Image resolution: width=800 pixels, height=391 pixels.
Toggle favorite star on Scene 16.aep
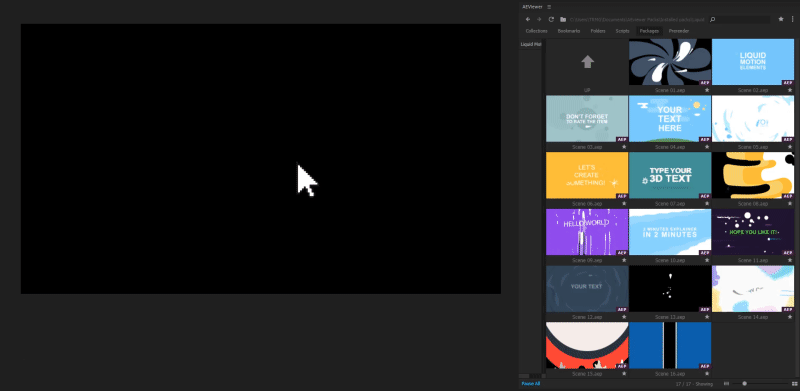[707, 374]
